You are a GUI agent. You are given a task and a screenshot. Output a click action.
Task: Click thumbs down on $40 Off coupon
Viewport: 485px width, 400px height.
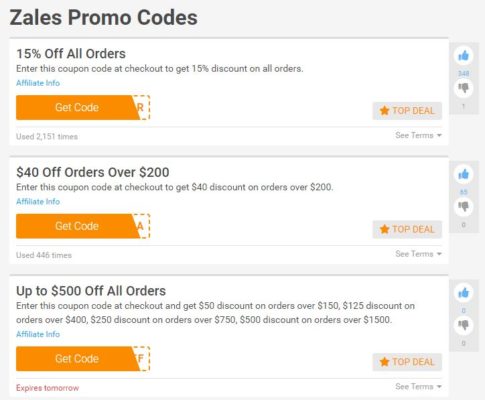(x=463, y=207)
